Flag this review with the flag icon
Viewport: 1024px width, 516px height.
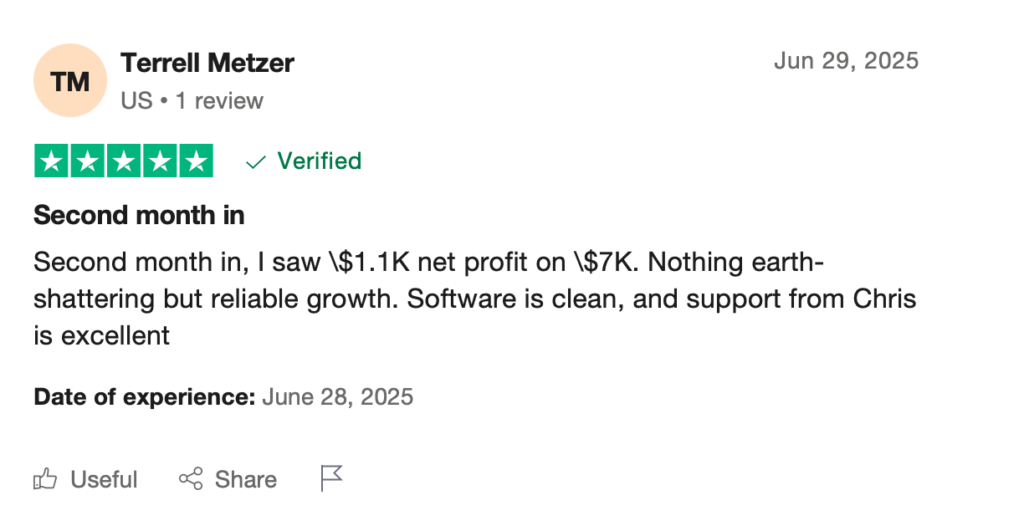(x=332, y=478)
